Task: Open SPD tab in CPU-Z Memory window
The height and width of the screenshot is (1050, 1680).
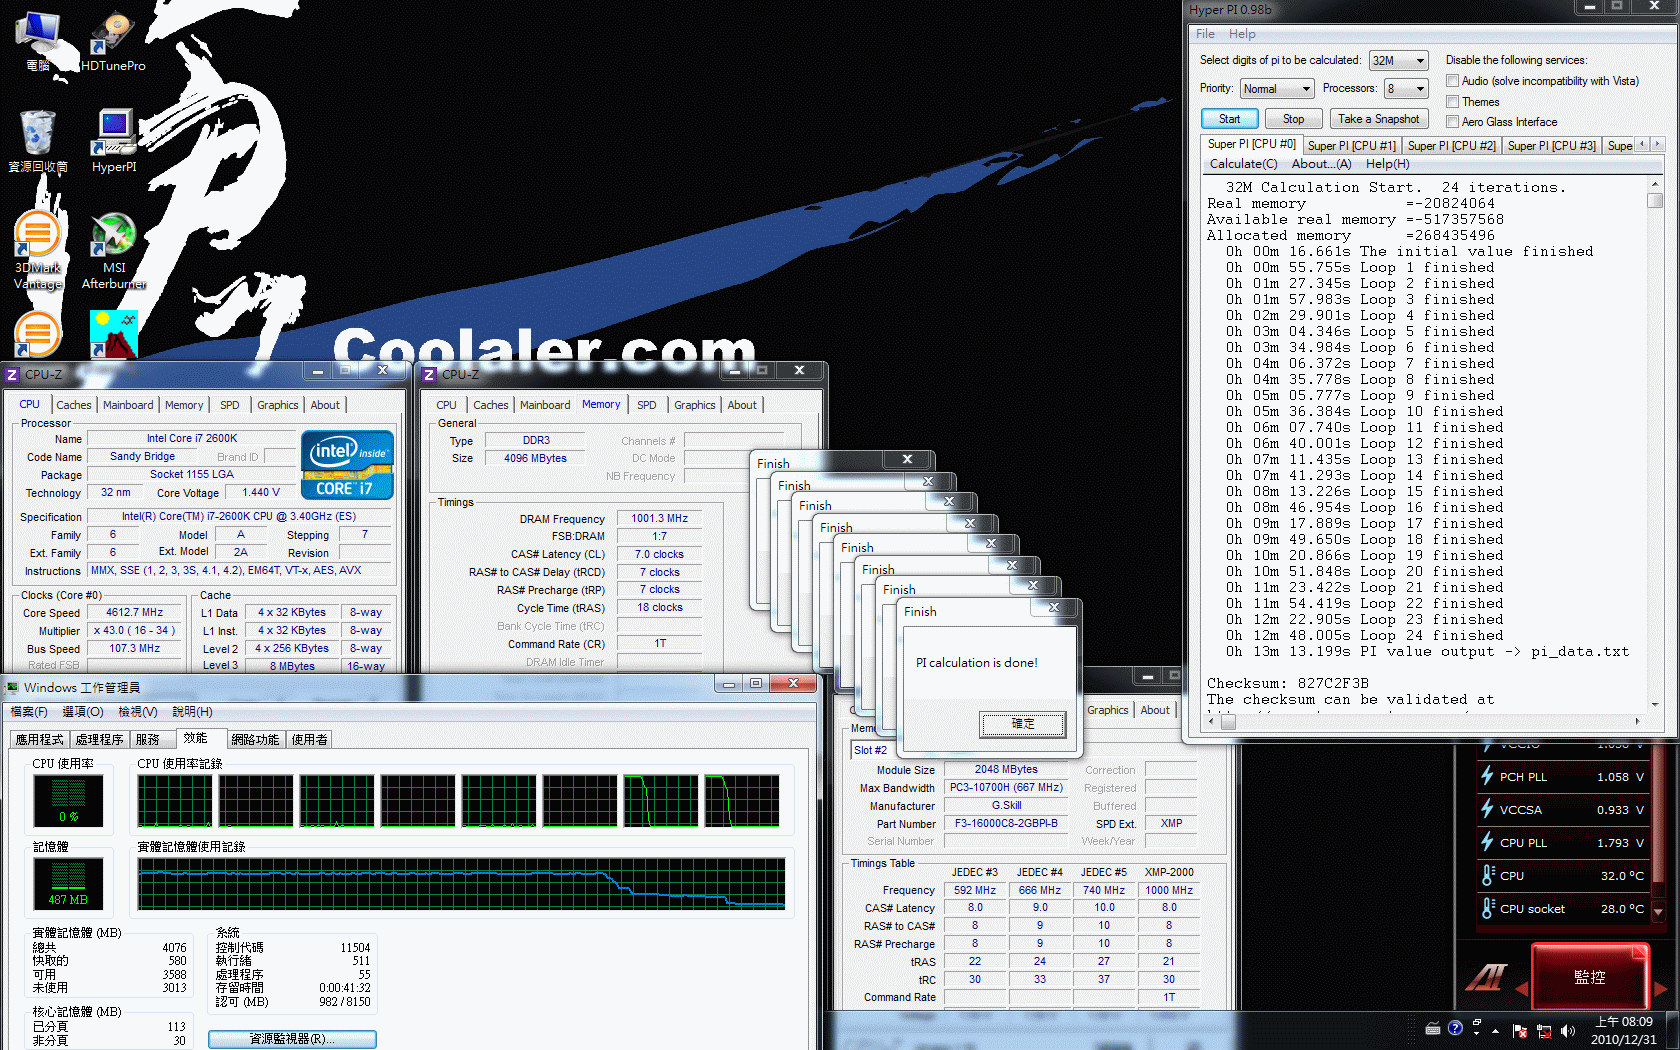Action: point(647,405)
